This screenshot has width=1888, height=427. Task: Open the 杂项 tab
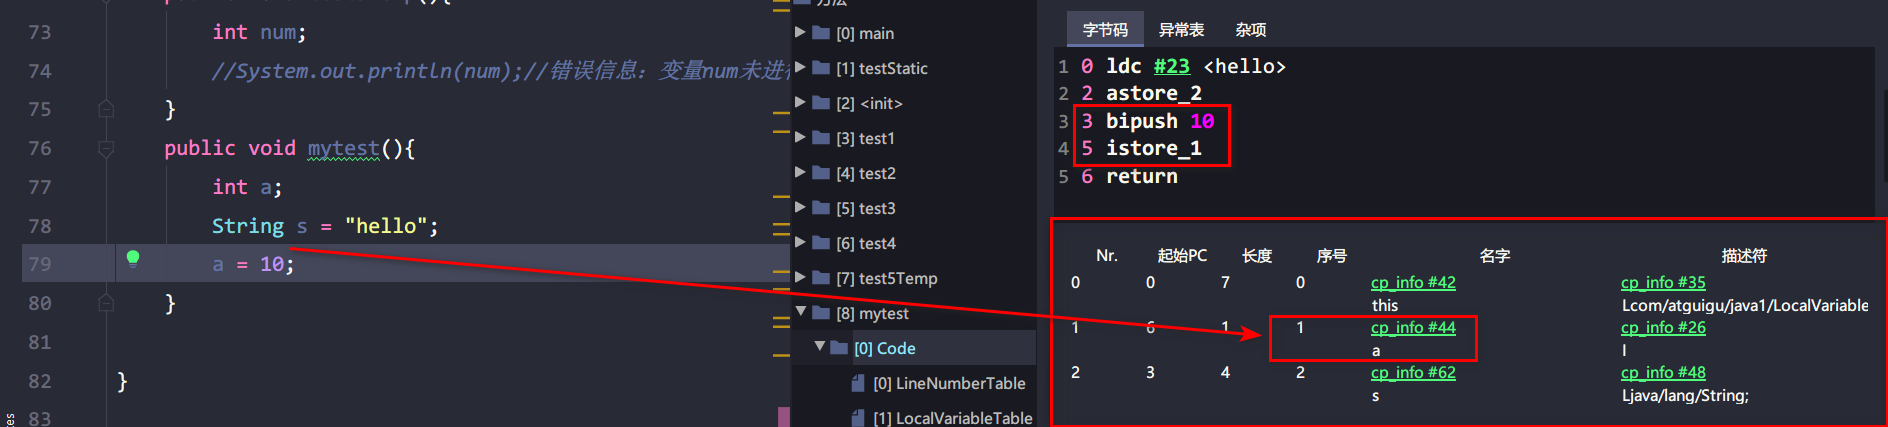[x=1250, y=30]
